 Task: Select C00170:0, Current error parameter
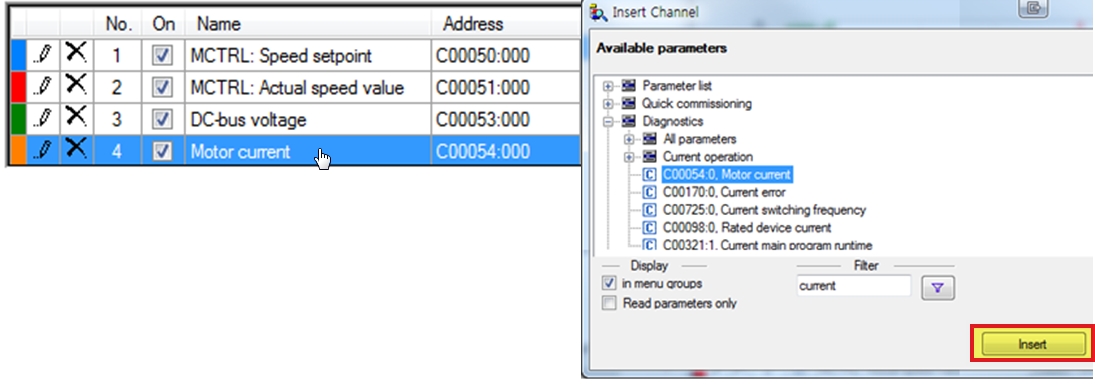point(724,192)
